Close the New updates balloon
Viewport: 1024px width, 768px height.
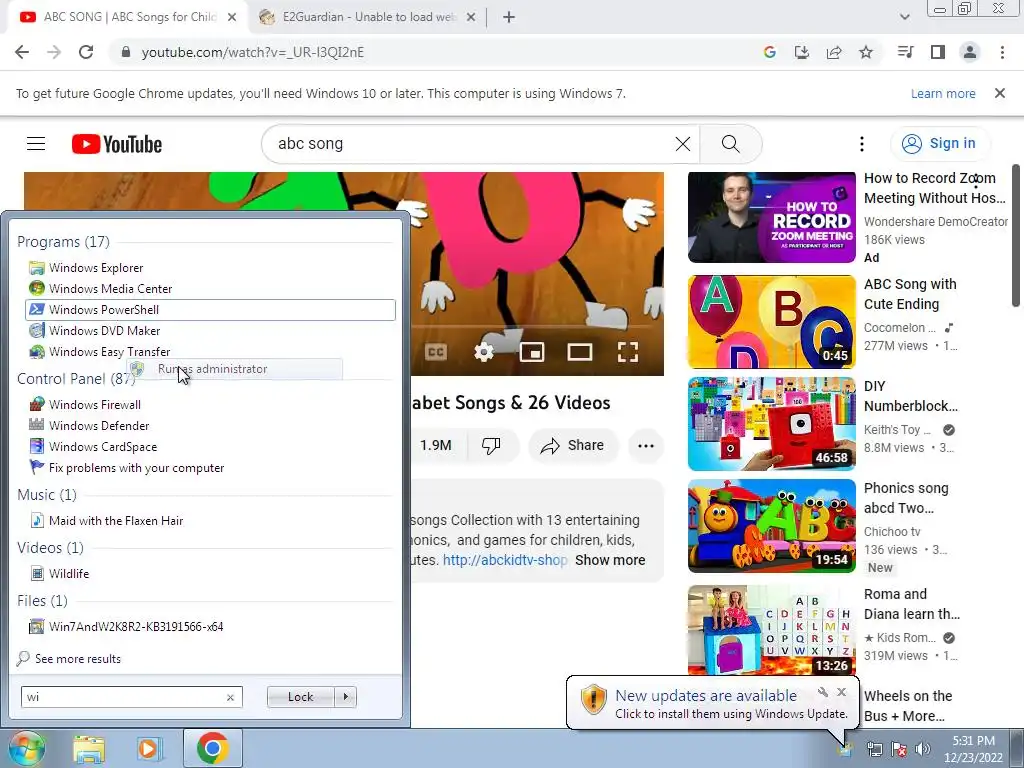point(842,692)
